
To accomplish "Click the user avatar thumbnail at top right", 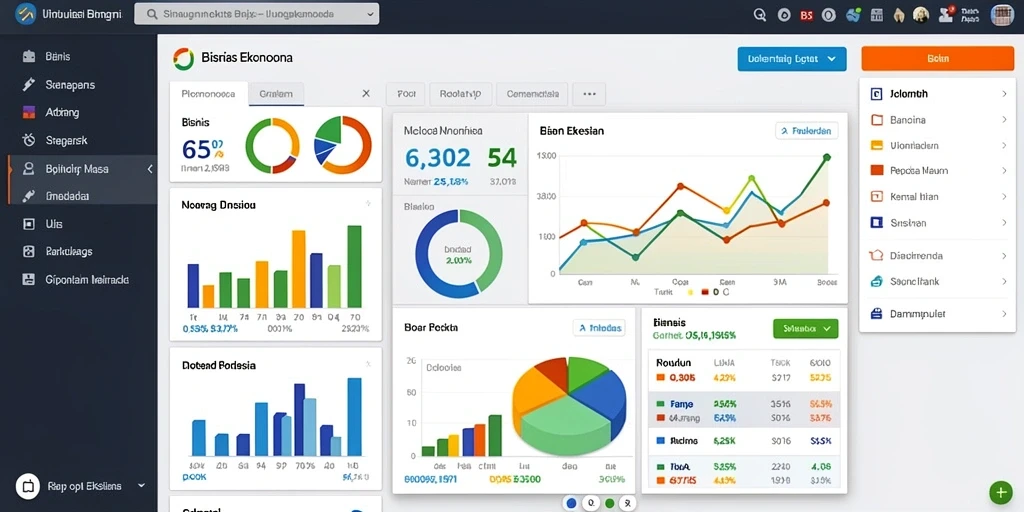I will 1002,15.
